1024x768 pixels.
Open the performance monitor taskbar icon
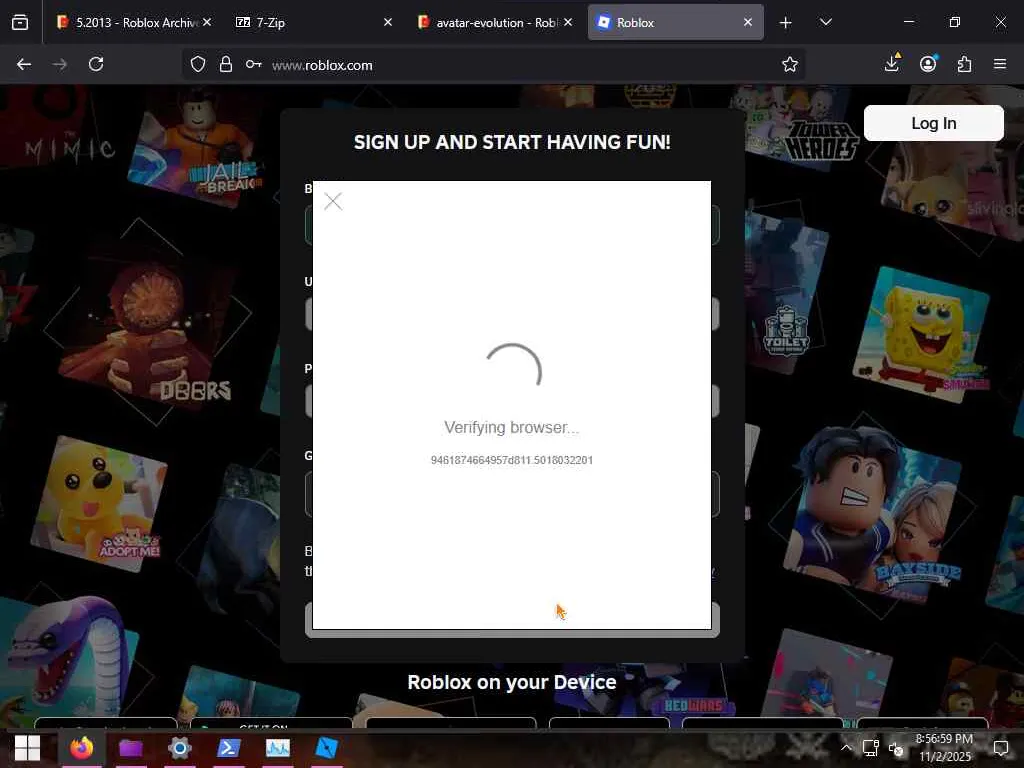278,748
